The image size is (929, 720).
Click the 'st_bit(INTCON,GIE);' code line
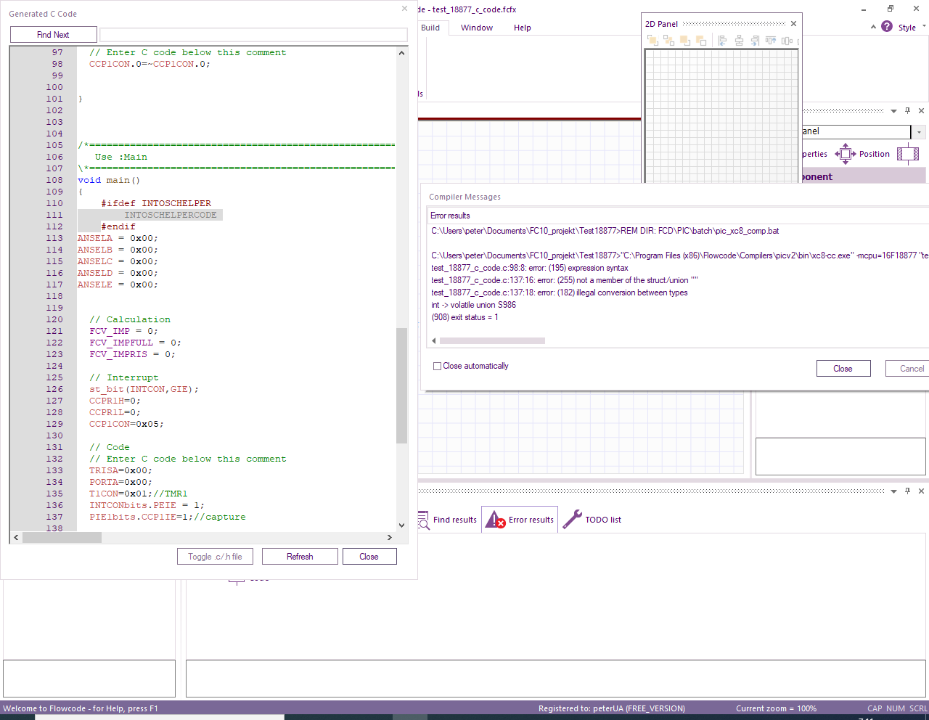coord(144,389)
